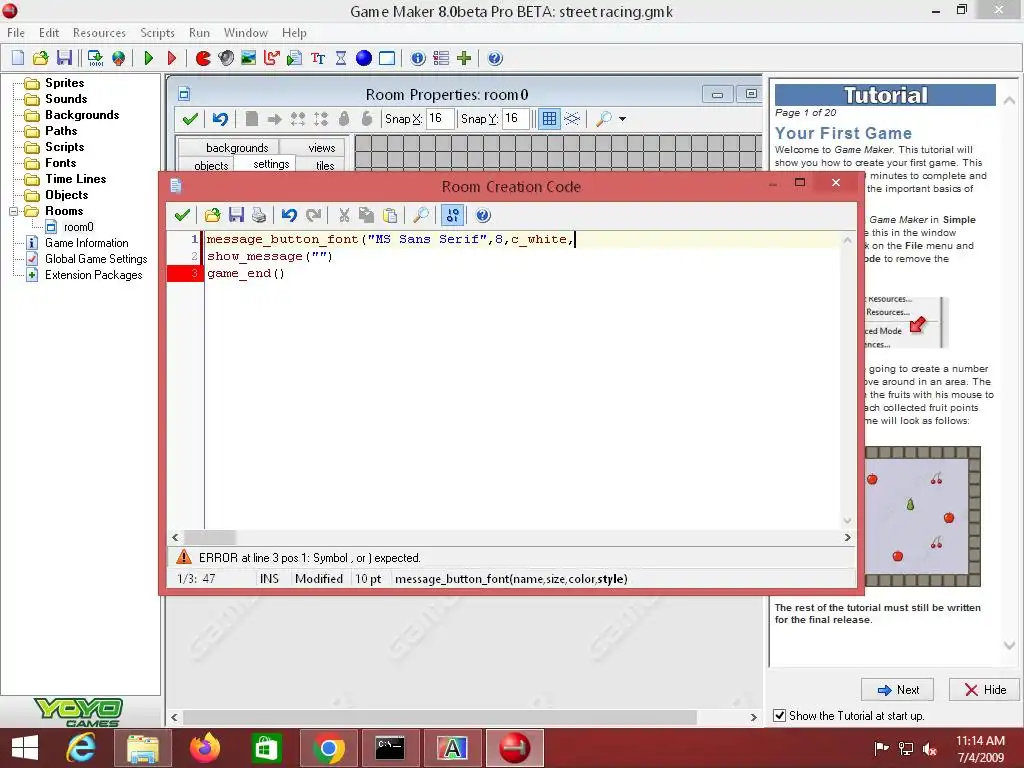This screenshot has height=768, width=1024.
Task: Open the Run menu
Action: coord(199,33)
